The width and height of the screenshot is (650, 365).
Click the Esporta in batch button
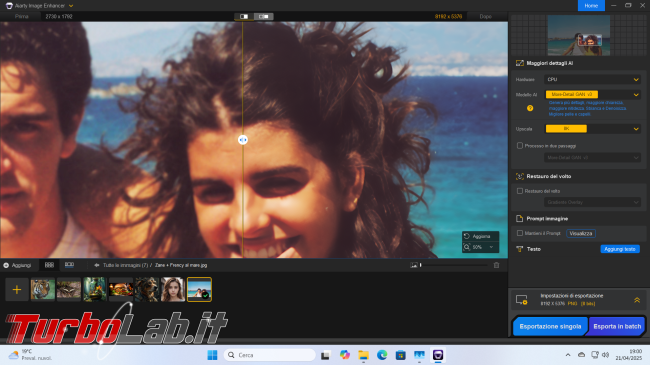click(617, 326)
